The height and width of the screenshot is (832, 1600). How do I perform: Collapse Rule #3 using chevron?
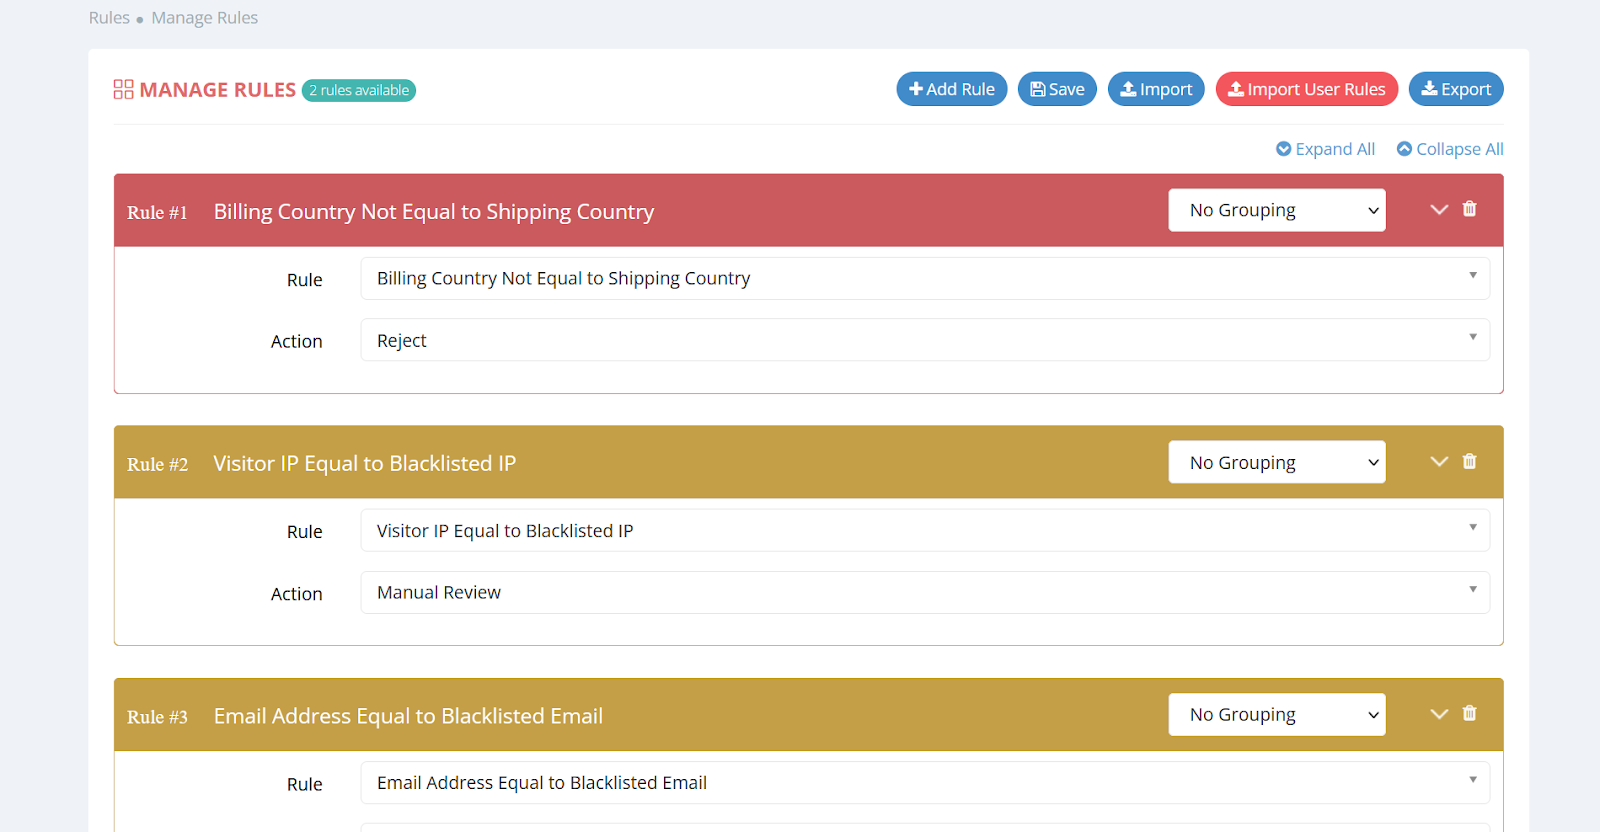click(x=1439, y=713)
